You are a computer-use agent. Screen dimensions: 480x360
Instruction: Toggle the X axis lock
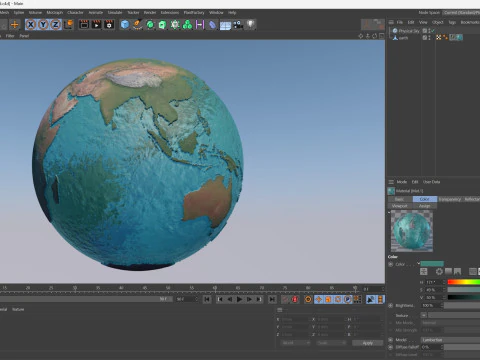31,25
